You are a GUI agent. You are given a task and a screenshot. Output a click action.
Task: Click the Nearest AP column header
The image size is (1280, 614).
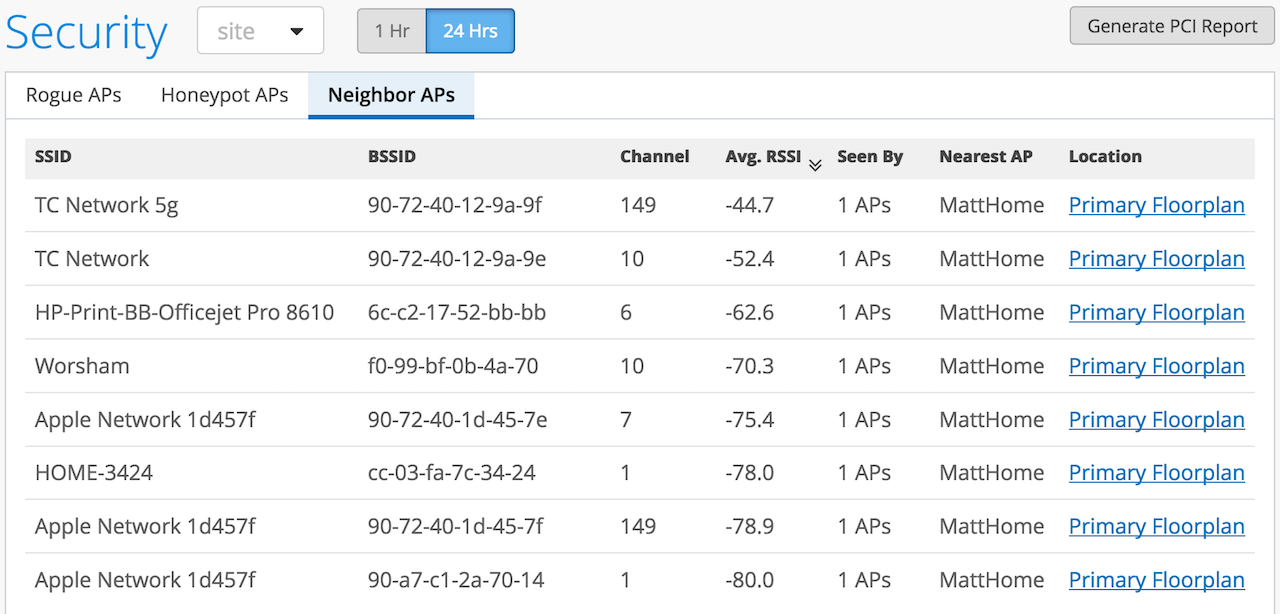986,157
